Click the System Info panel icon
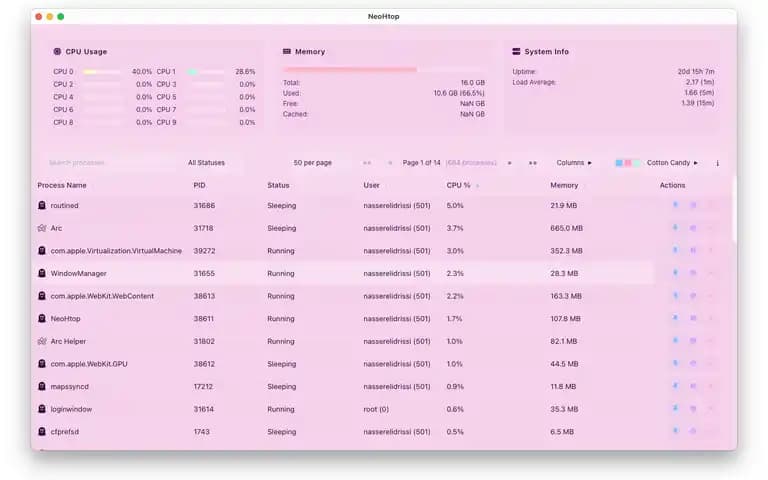 pyautogui.click(x=516, y=51)
